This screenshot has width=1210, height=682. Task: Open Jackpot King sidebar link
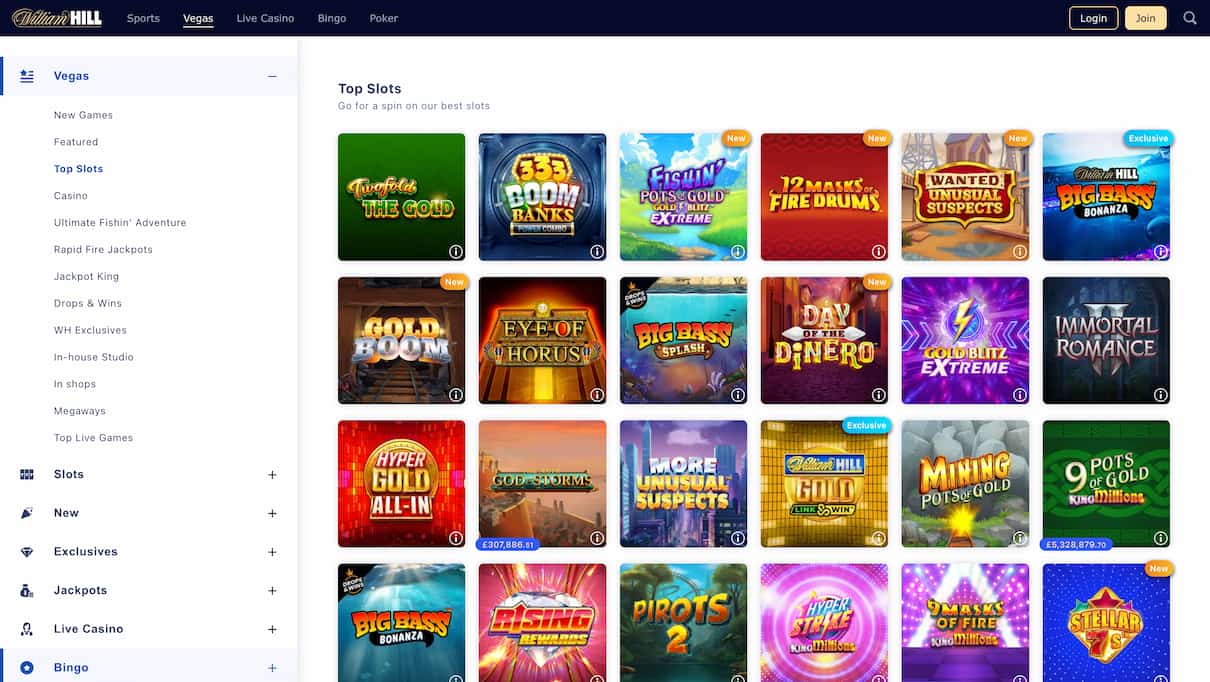[x=86, y=277]
